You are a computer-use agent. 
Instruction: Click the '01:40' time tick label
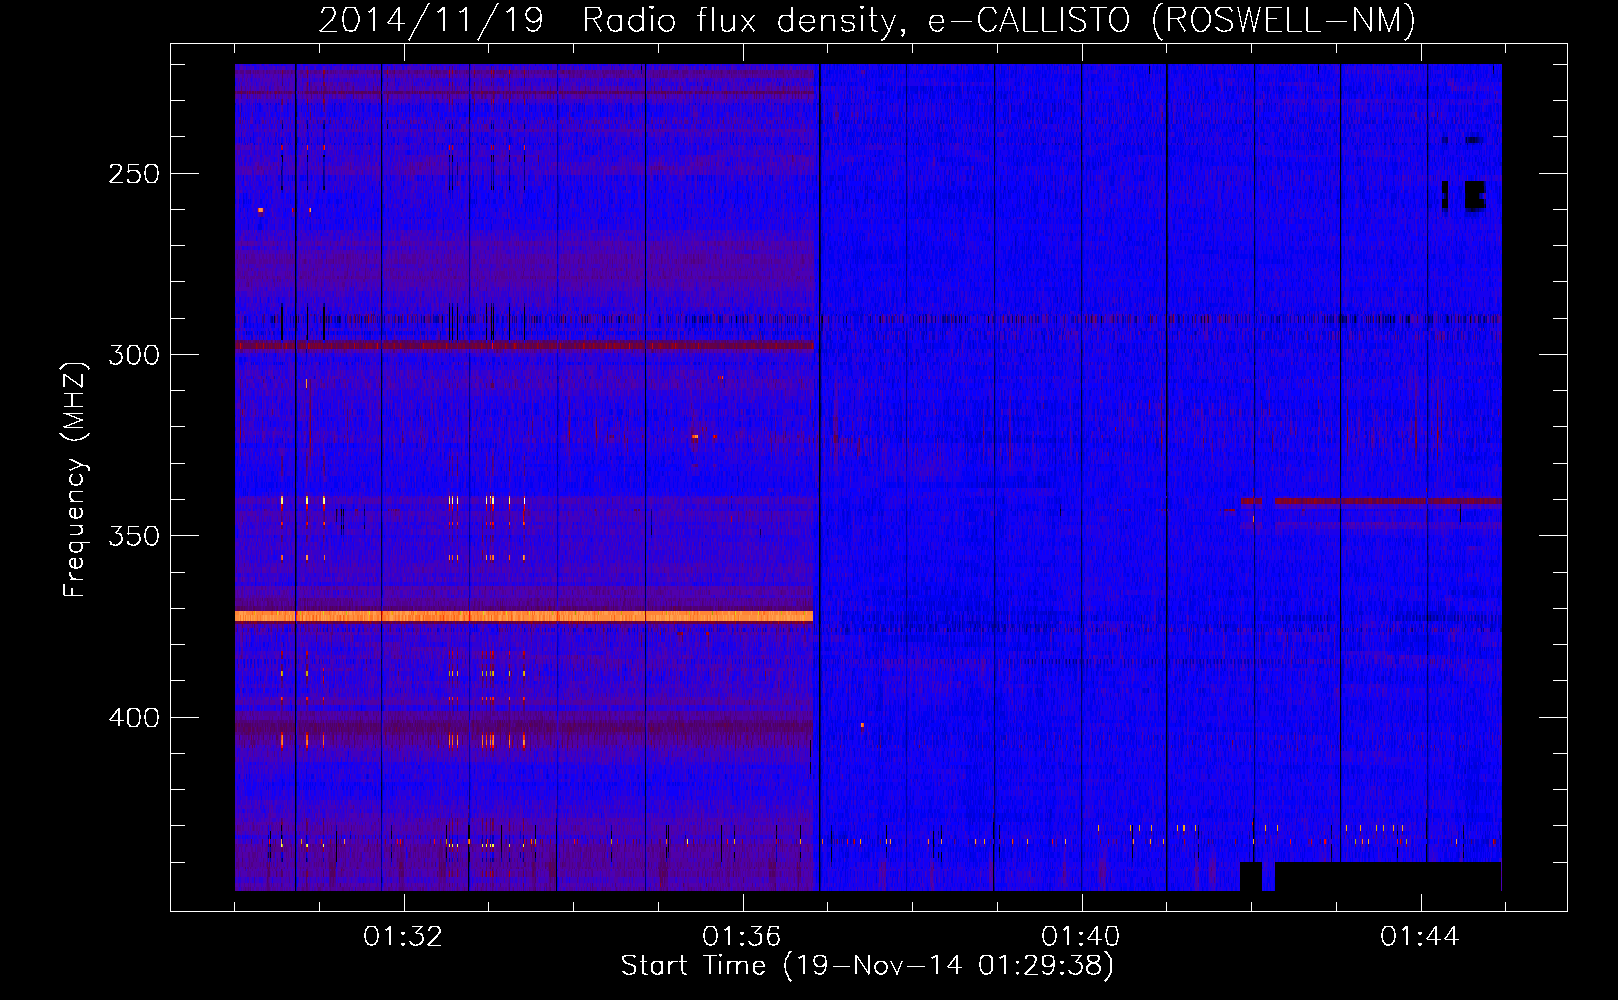click(x=1081, y=937)
